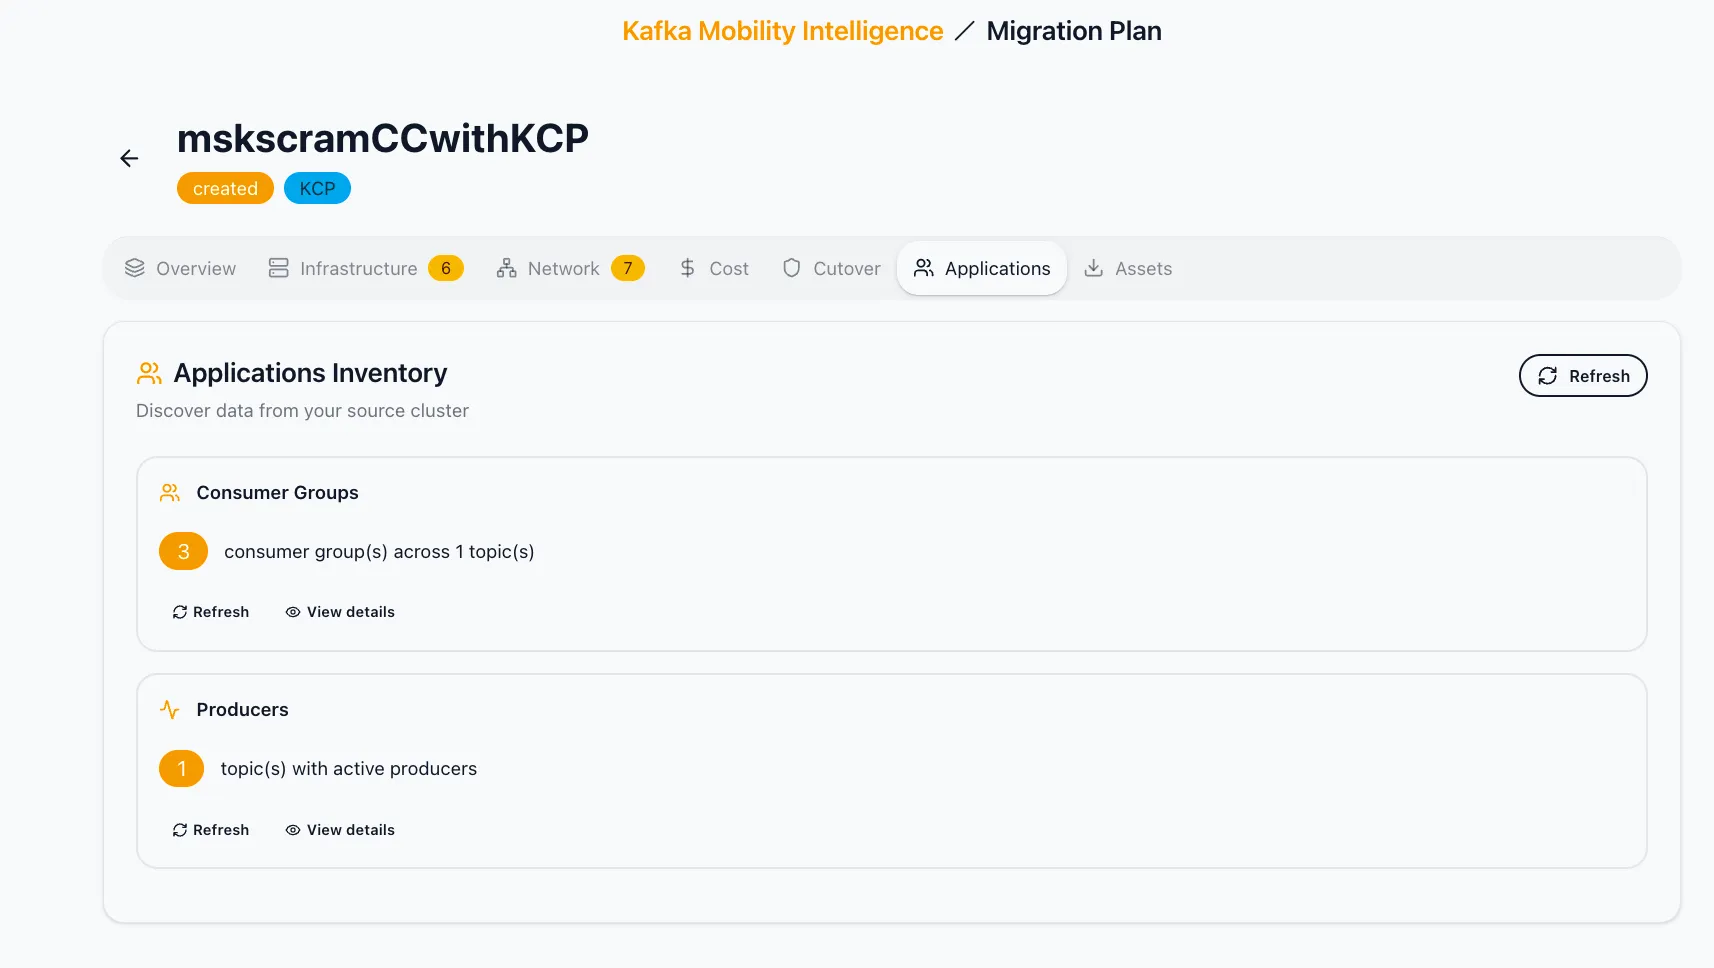Click the orange producers count badge

click(181, 768)
